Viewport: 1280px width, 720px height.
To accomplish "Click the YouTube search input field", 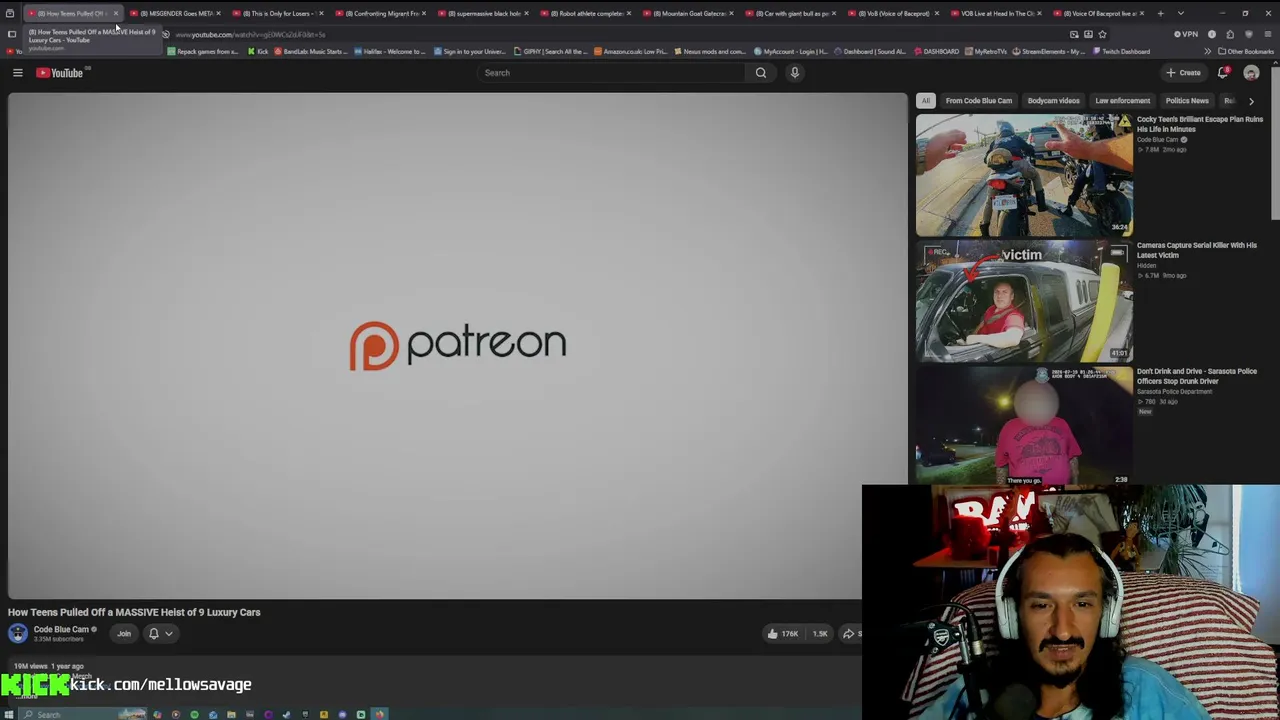I will coord(610,73).
